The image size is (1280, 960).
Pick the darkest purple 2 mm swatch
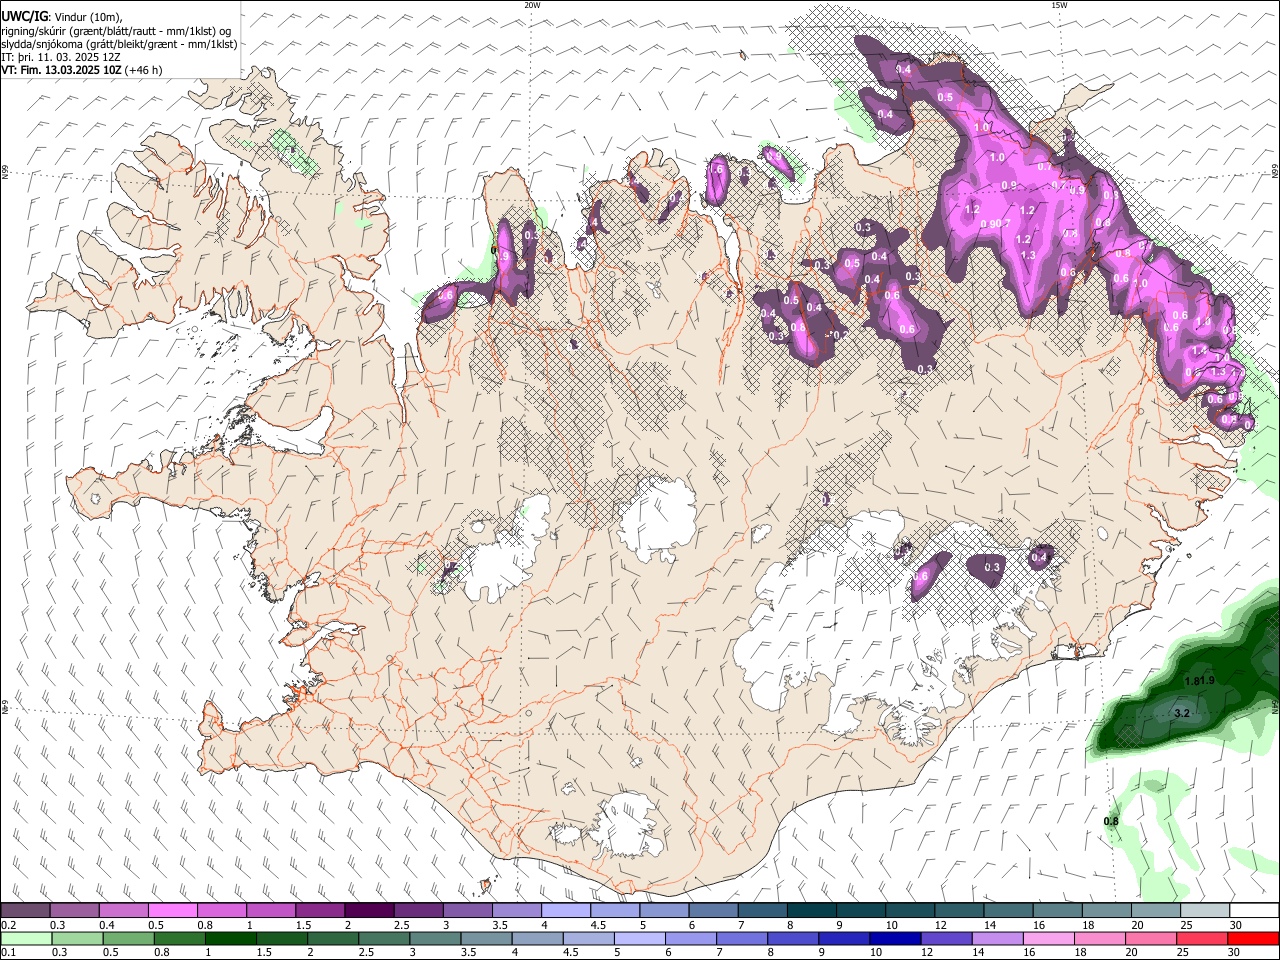tap(370, 910)
